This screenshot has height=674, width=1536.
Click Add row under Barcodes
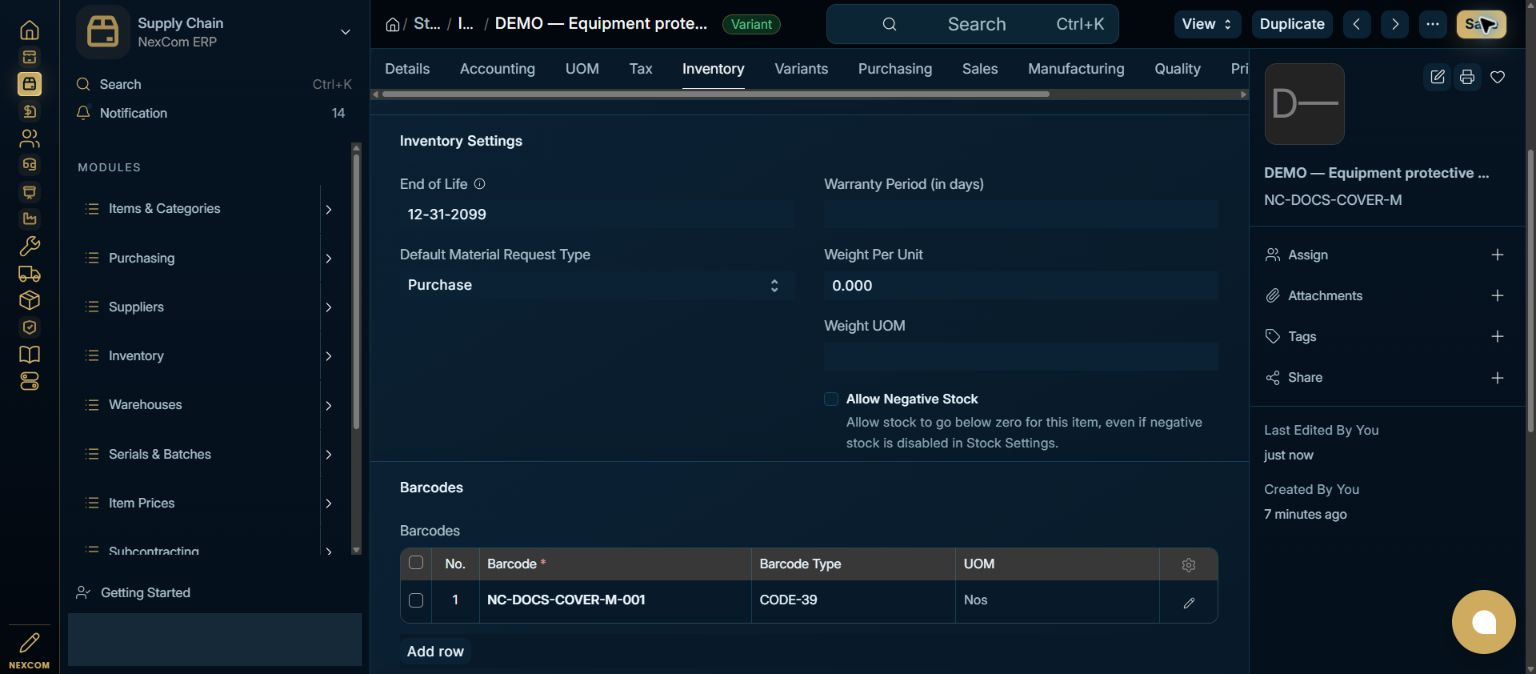click(435, 651)
